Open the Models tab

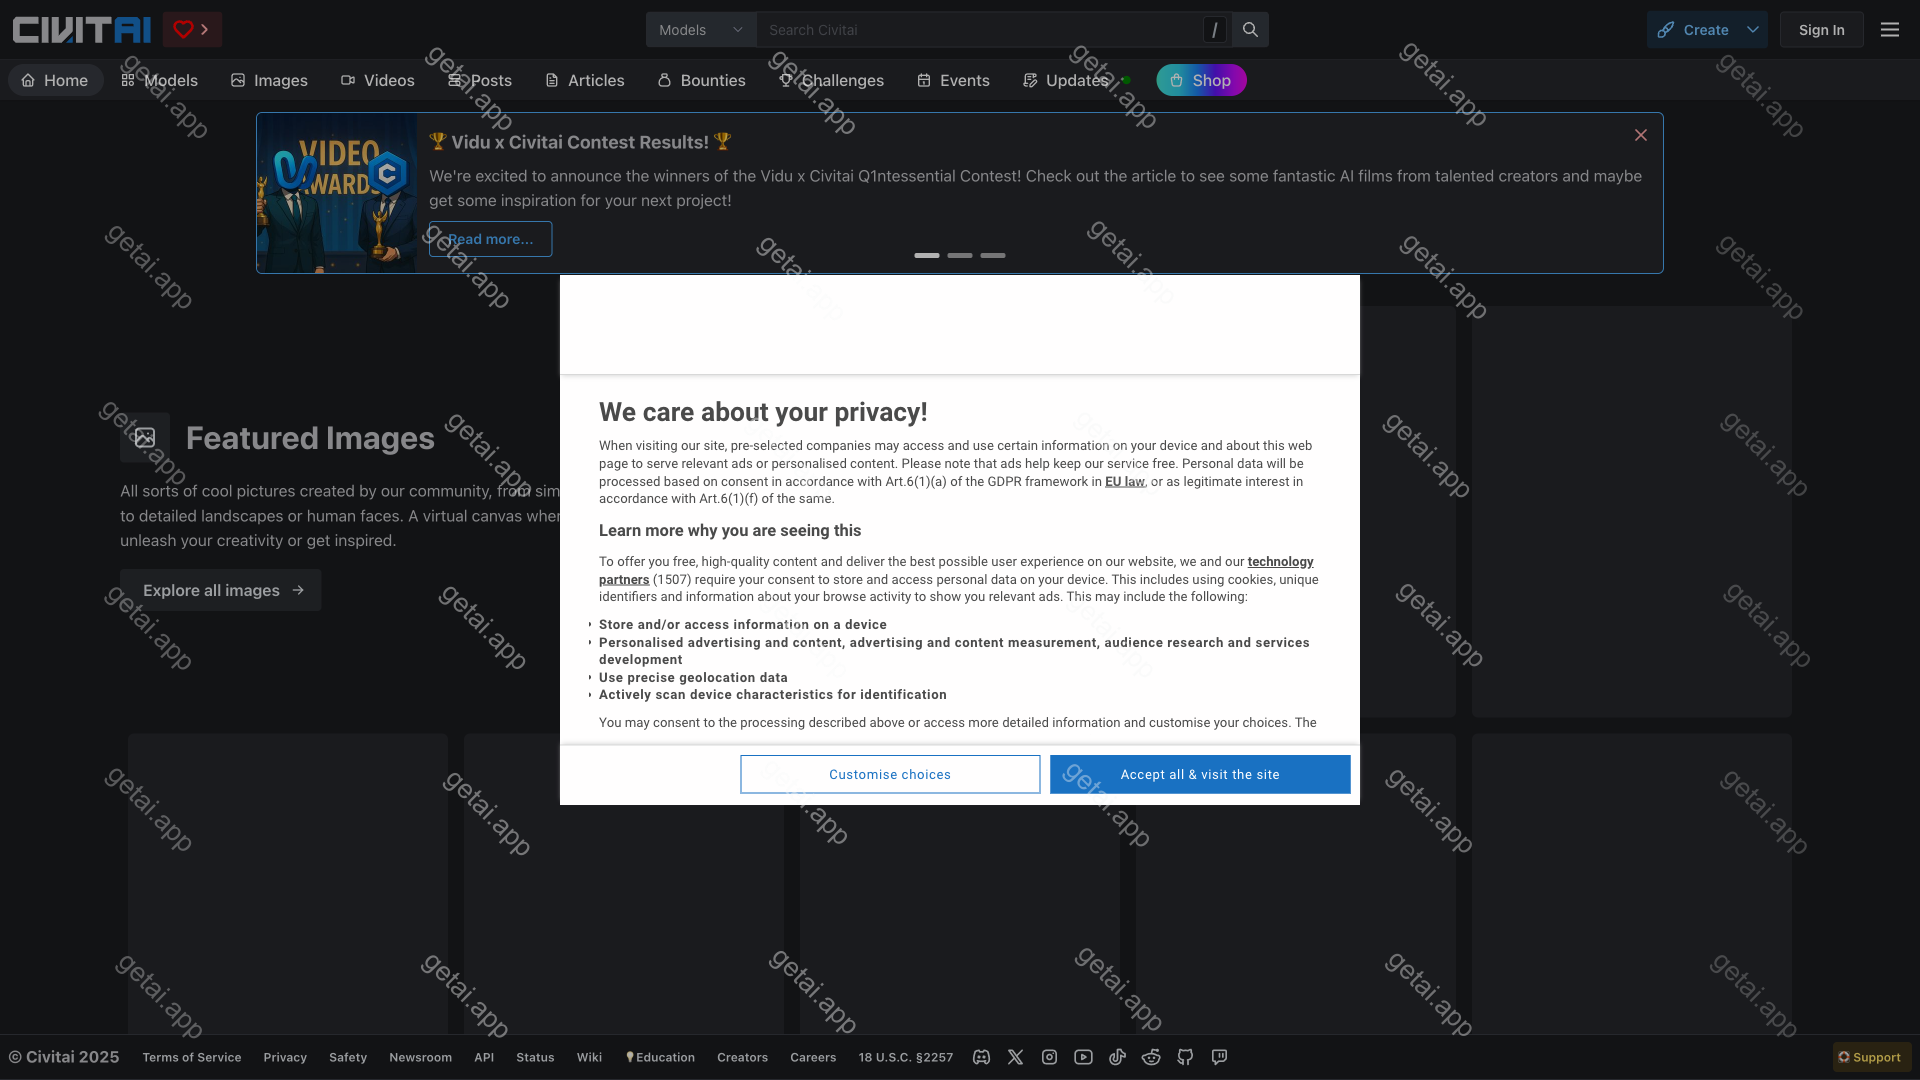click(x=160, y=80)
